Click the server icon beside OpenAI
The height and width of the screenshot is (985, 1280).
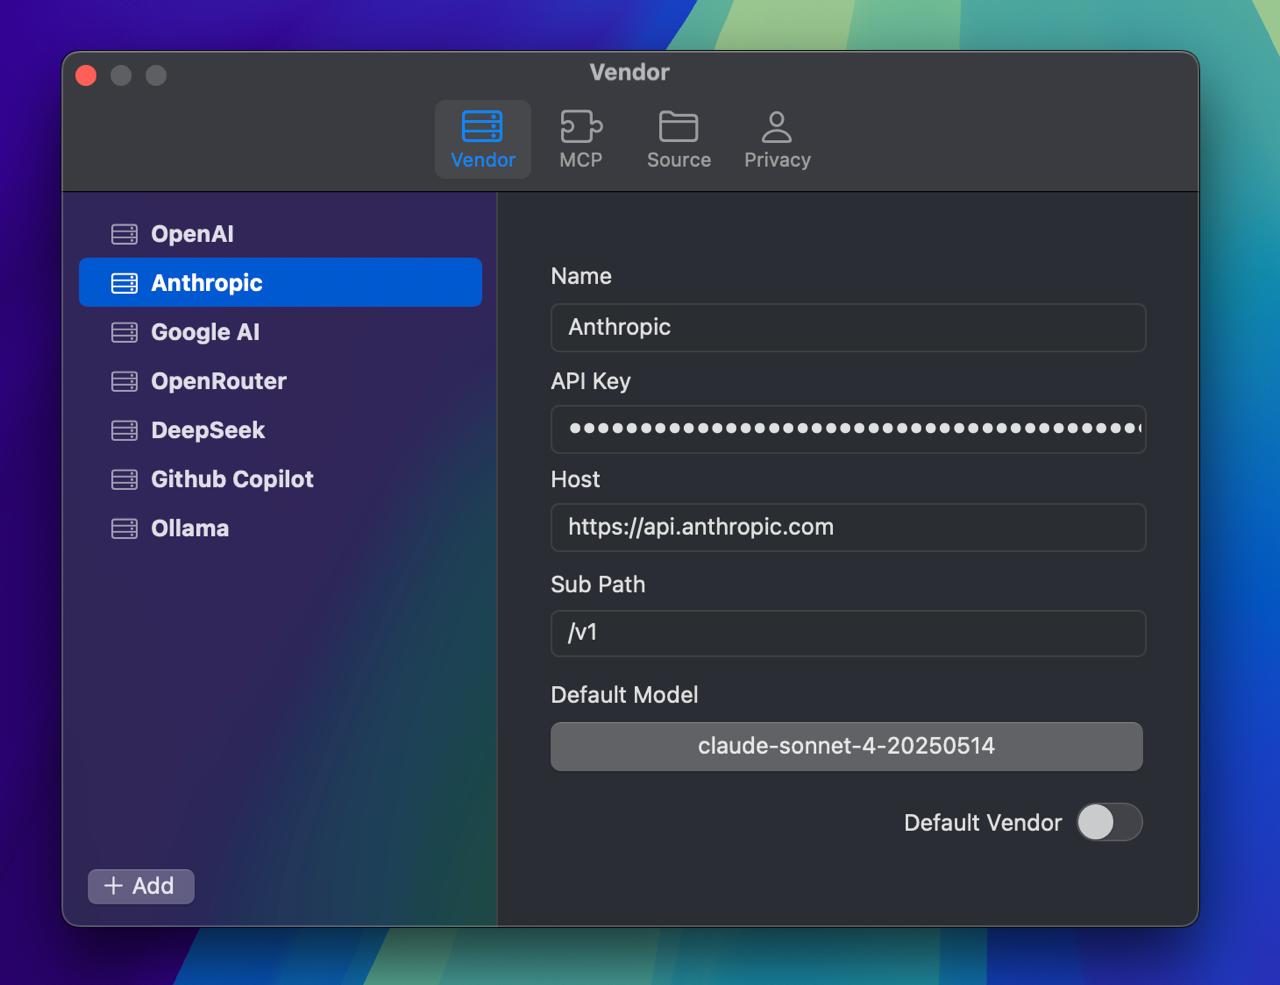pyautogui.click(x=124, y=234)
